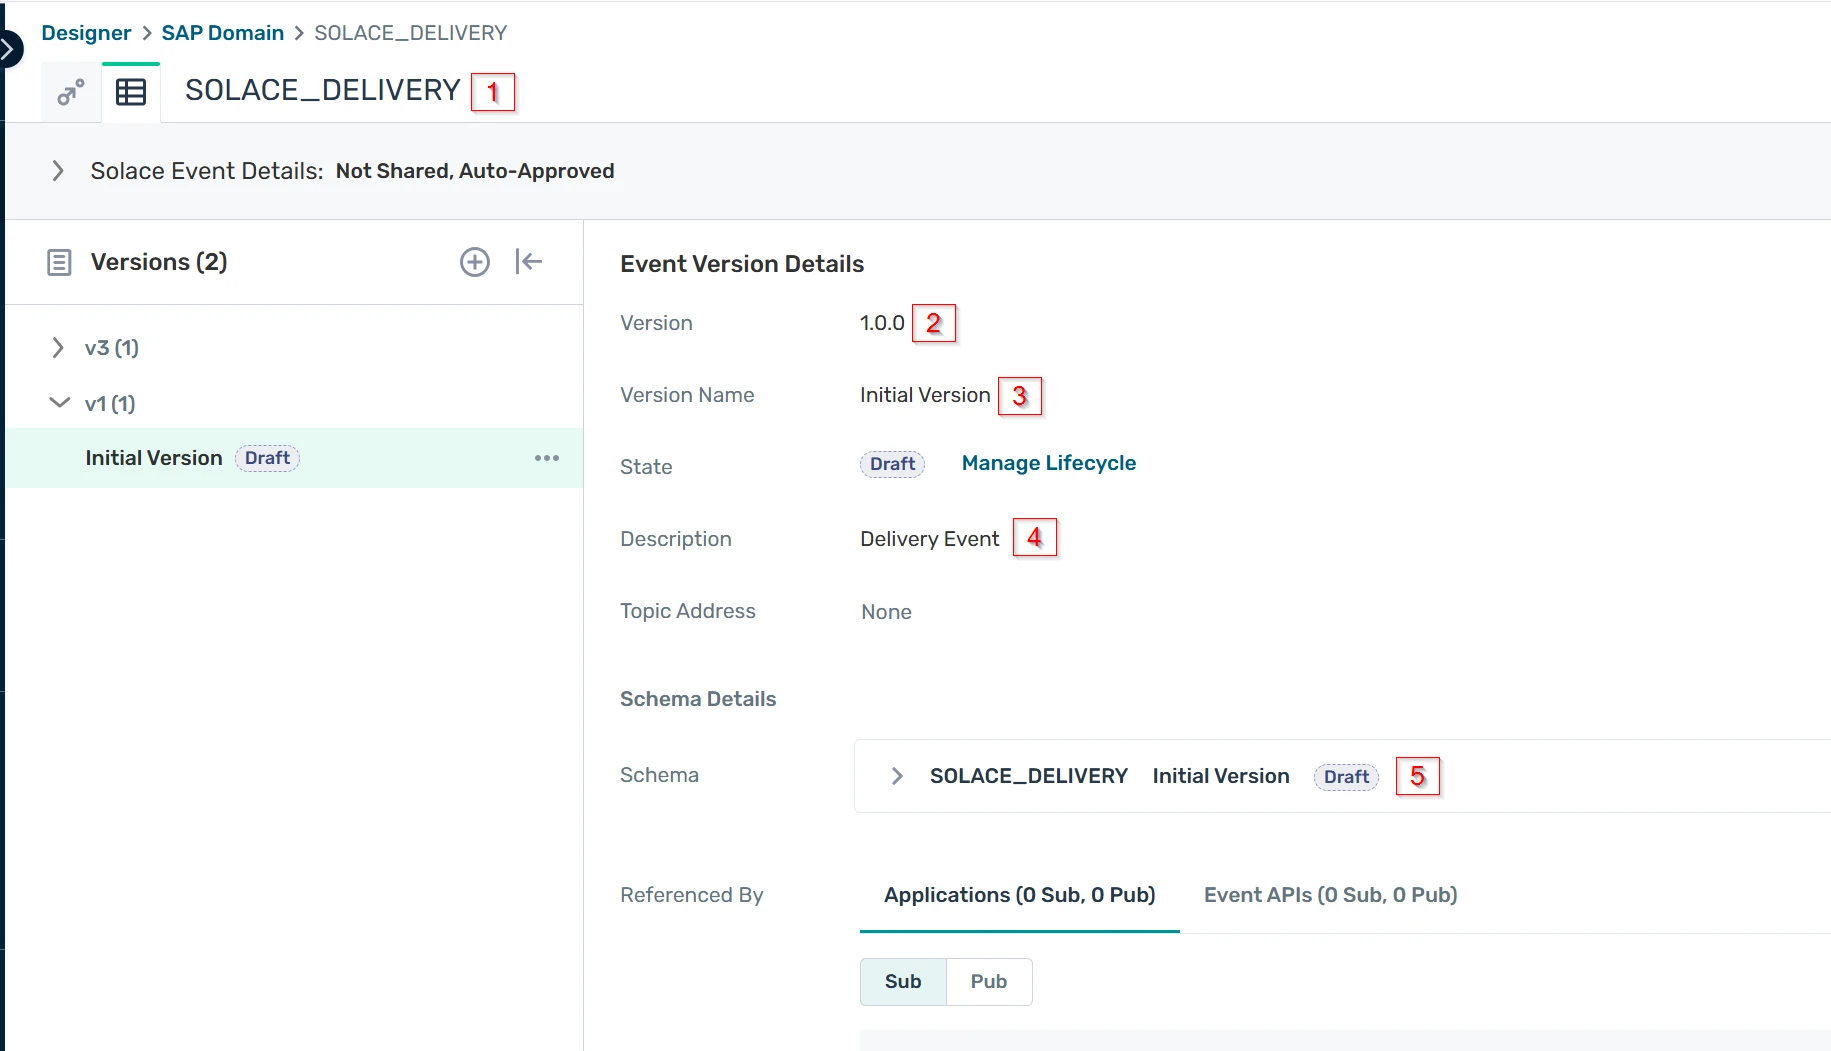The width and height of the screenshot is (1831, 1051).
Task: Expand the left navigation sidebar arrow
Action: point(8,48)
